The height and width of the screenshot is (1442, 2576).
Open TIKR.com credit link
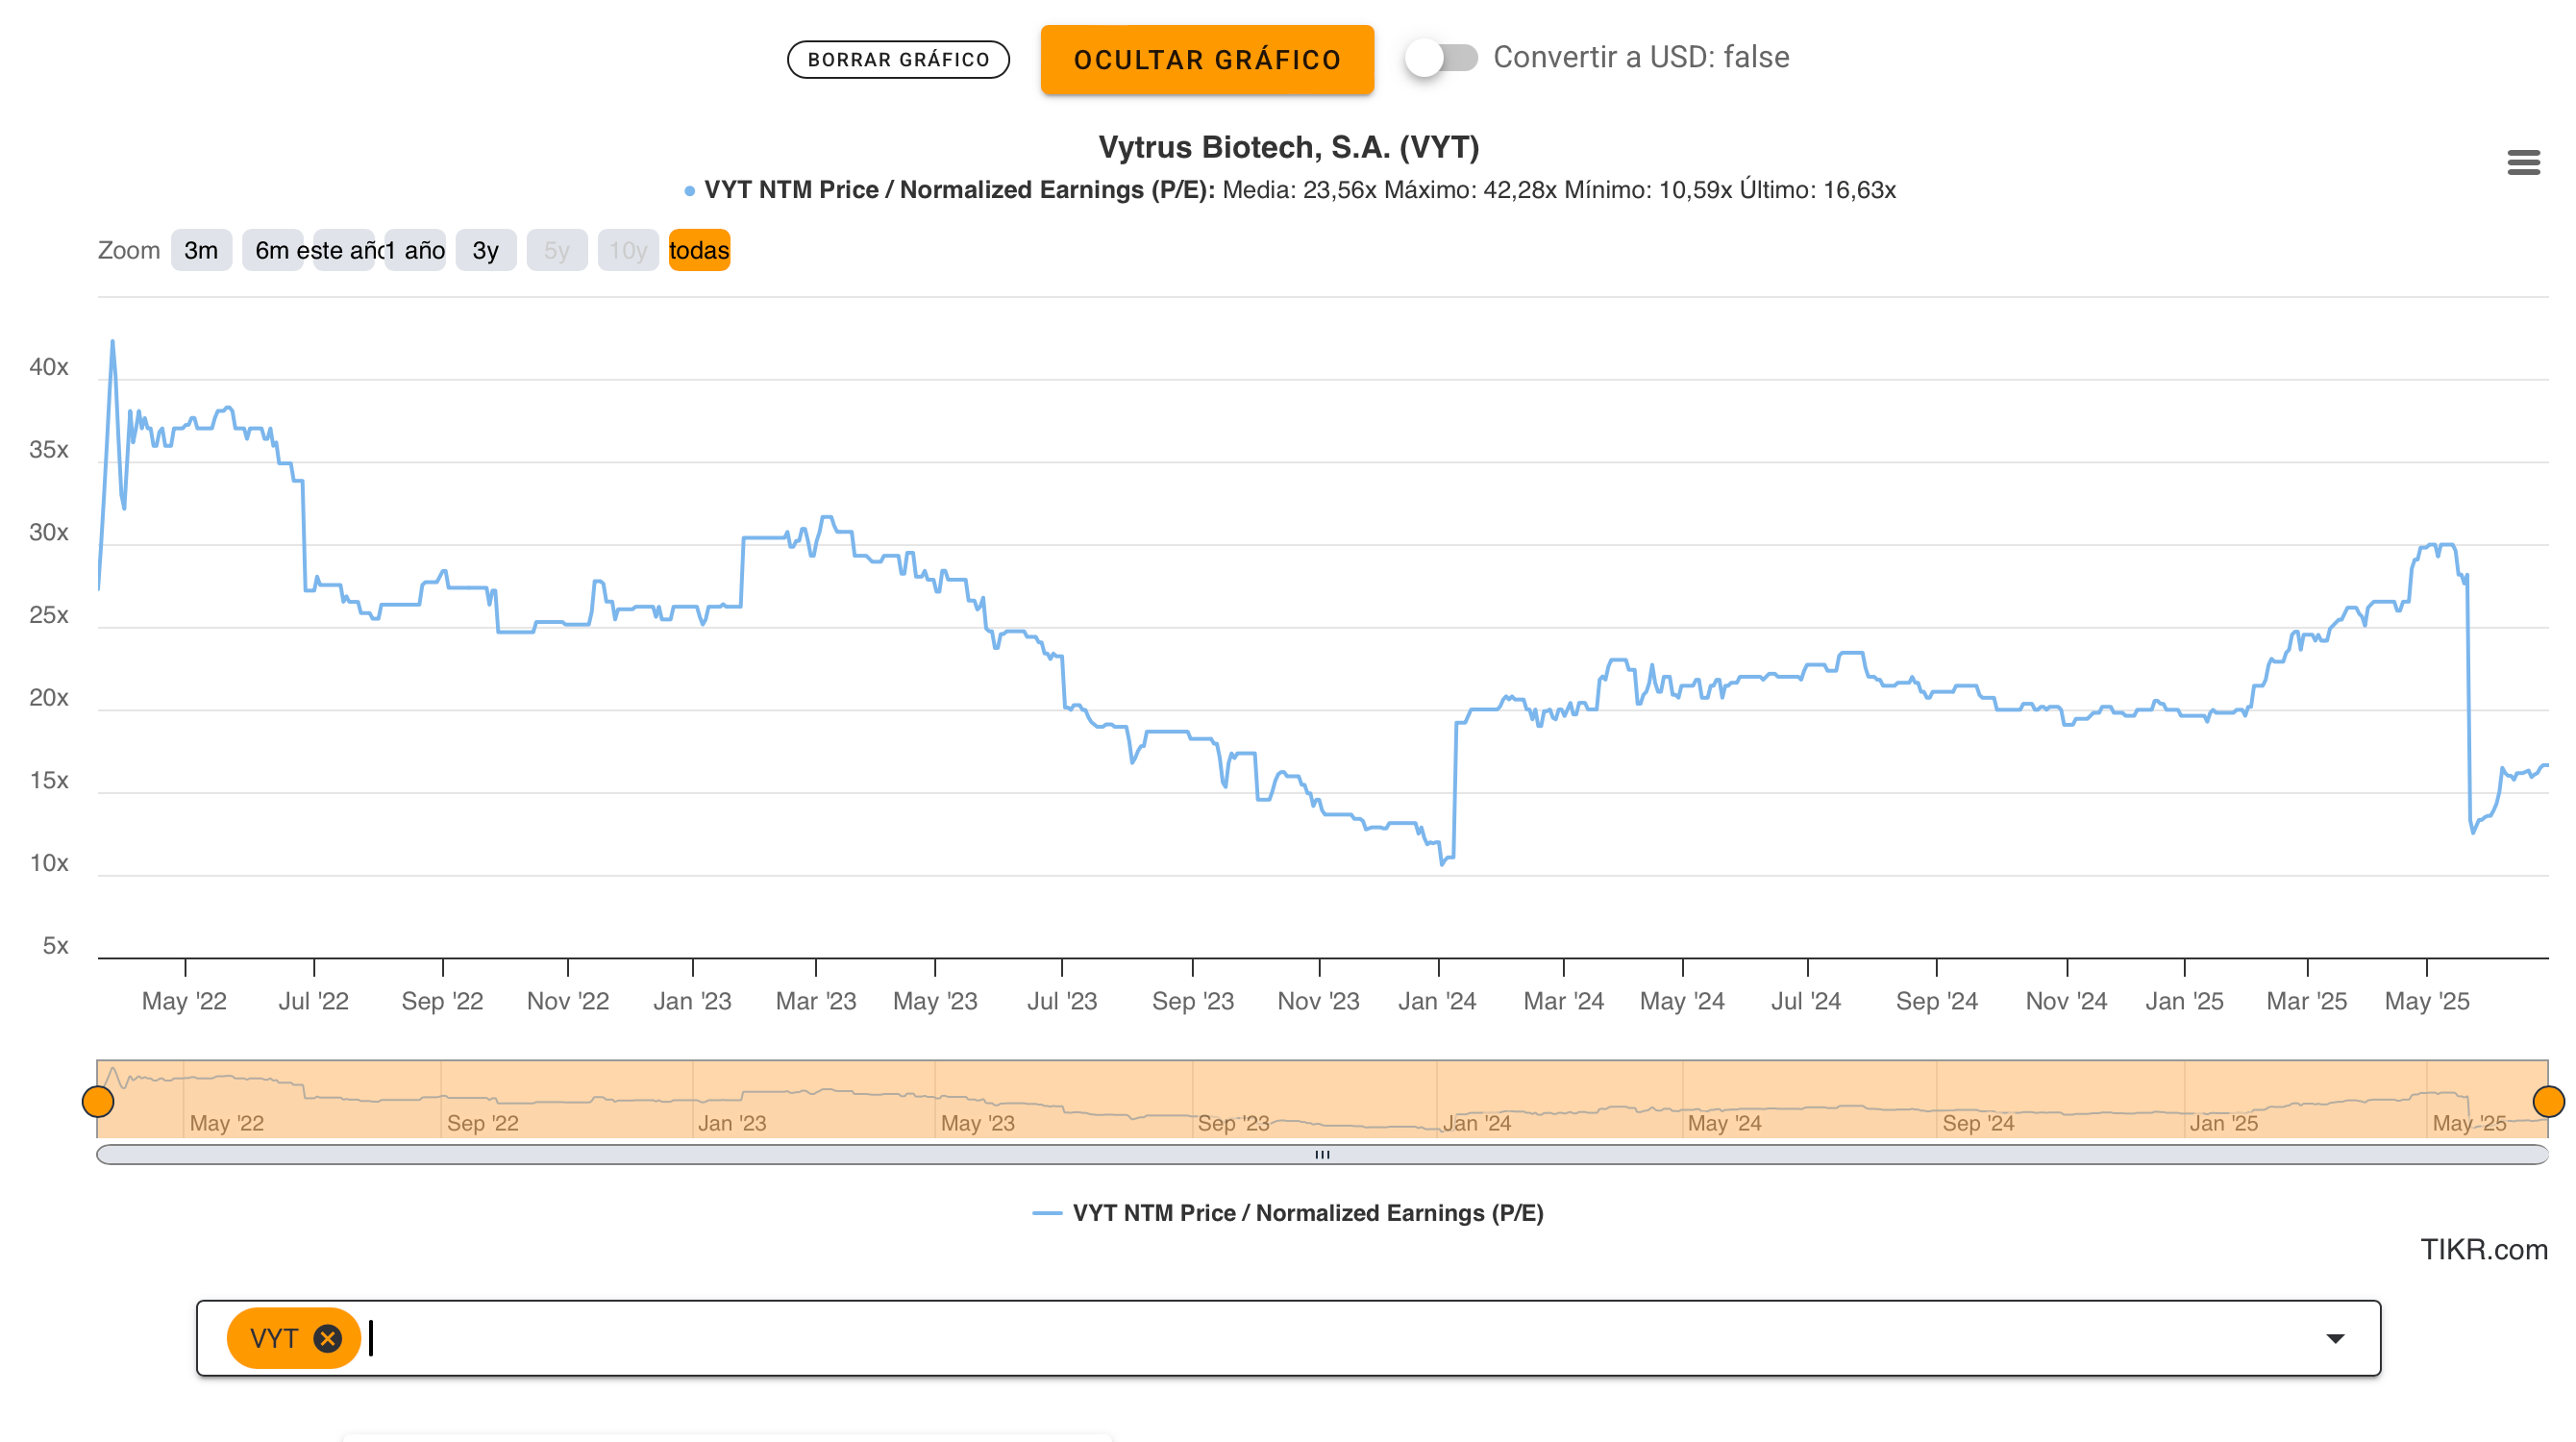tap(2483, 1249)
